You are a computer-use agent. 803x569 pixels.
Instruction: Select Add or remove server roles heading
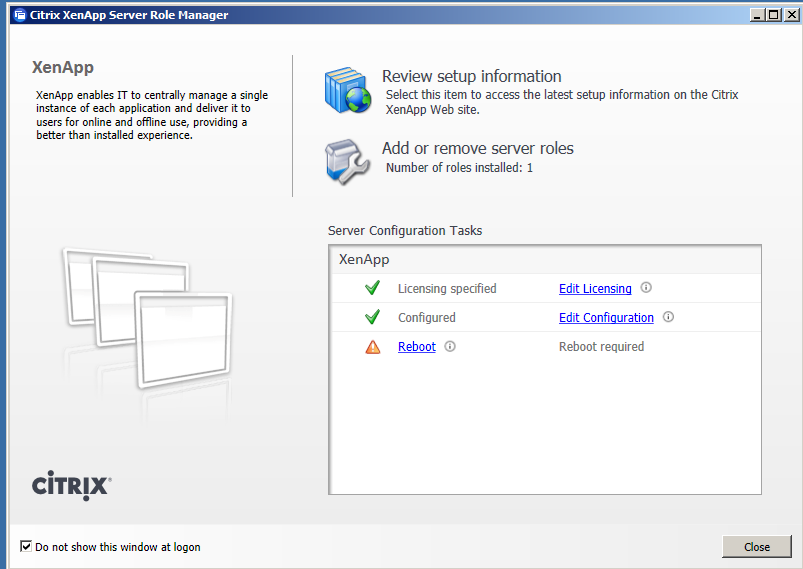click(478, 148)
